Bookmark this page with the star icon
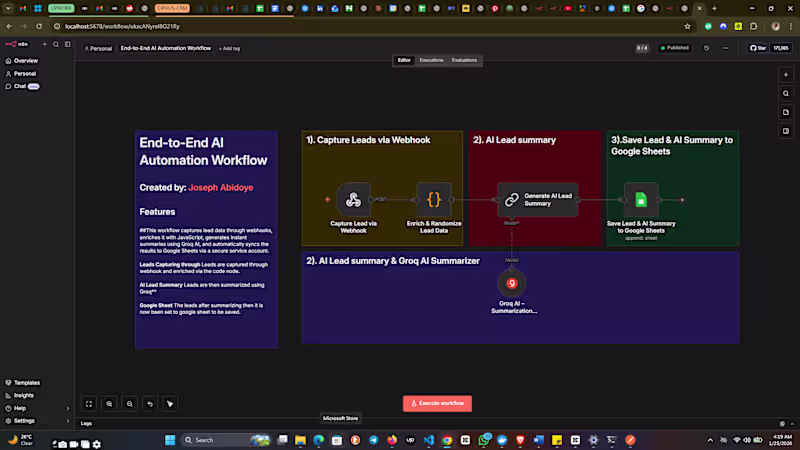Image resolution: width=800 pixels, height=450 pixels. click(x=687, y=27)
